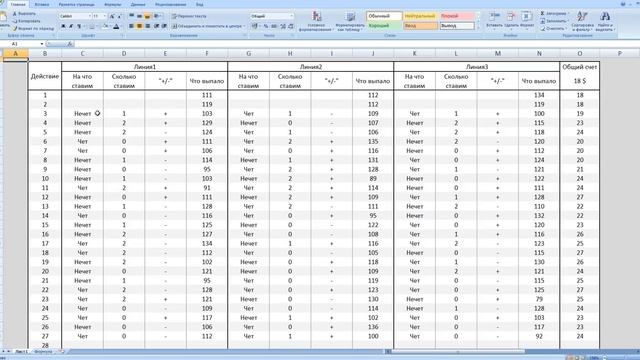Apply the Нейтральный cell style
This screenshot has height=360, width=640.
pos(420,16)
